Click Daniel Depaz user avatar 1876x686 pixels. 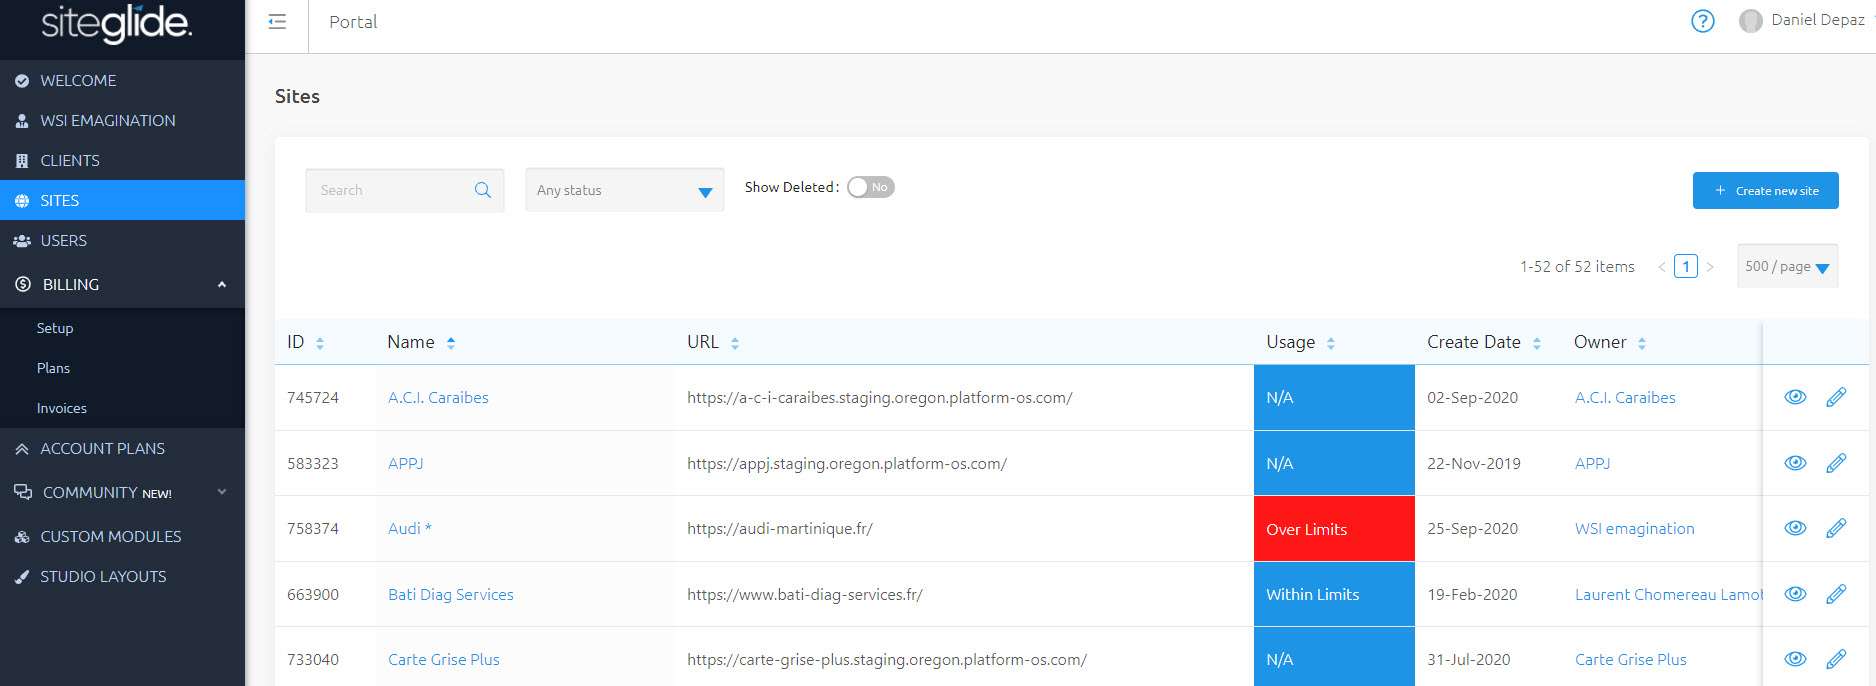pyautogui.click(x=1750, y=21)
